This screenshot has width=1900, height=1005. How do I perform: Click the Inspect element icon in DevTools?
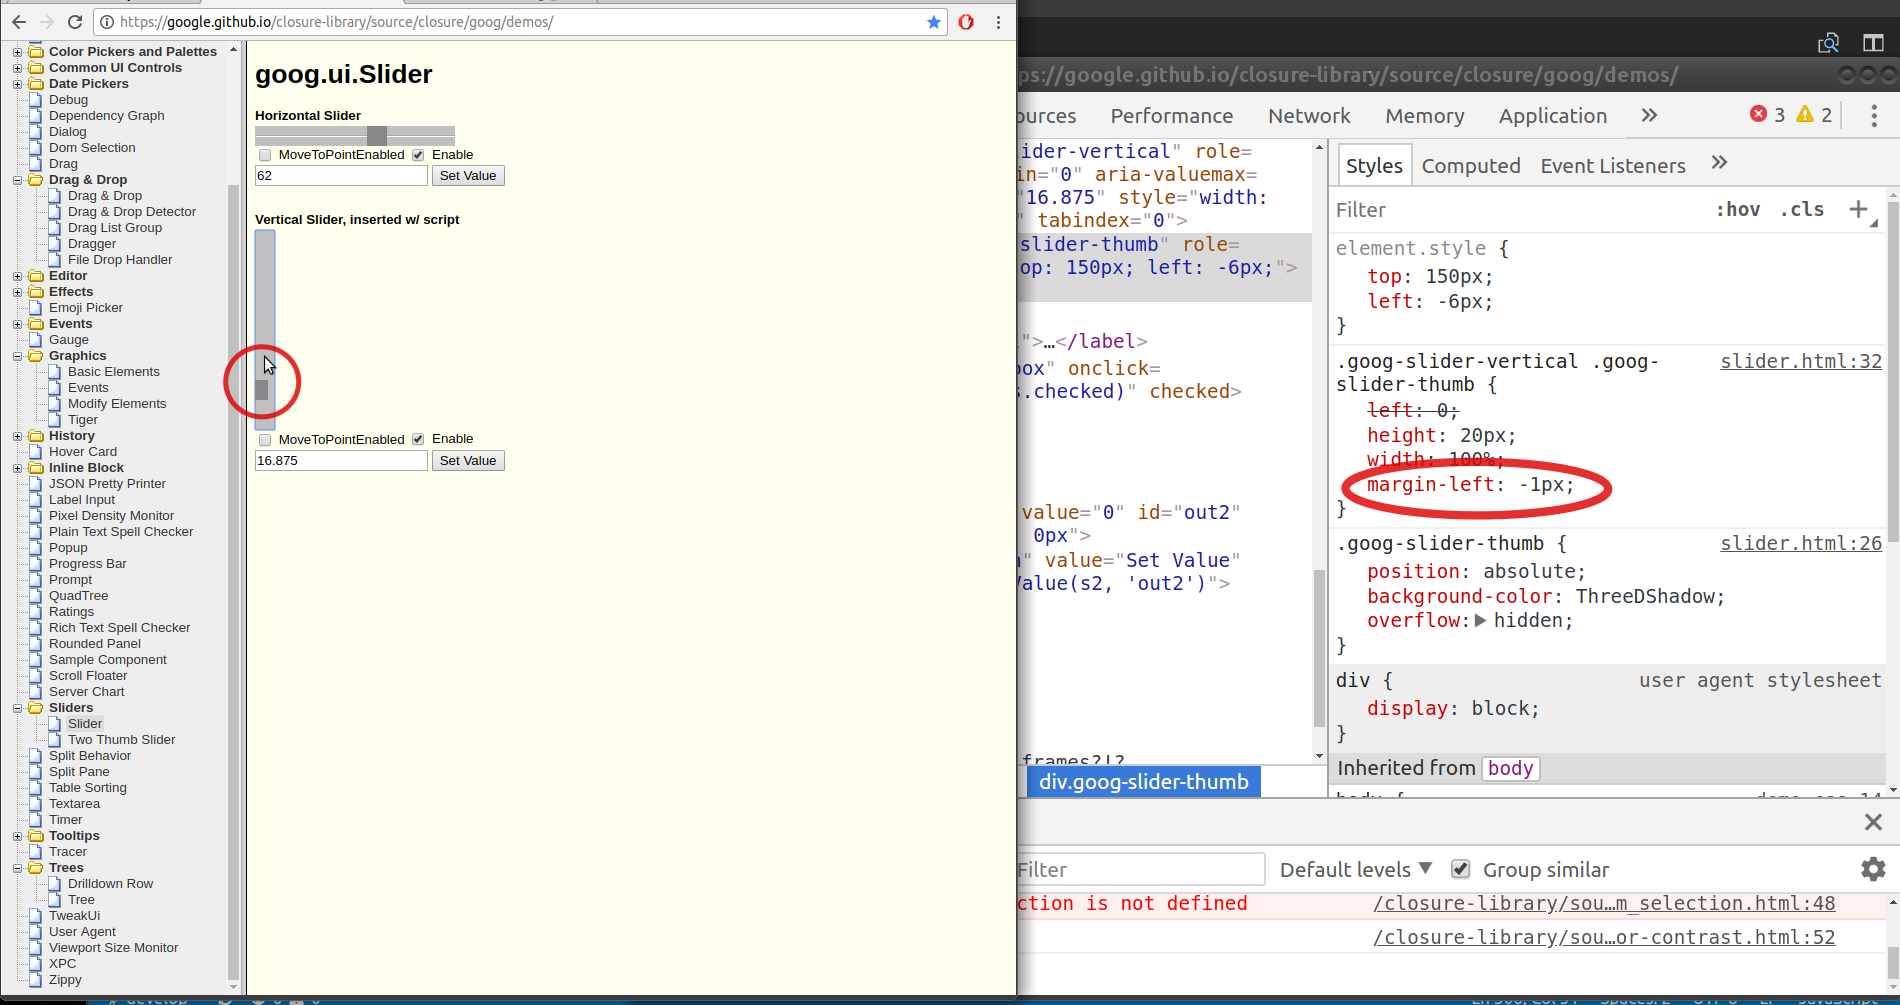(1828, 42)
